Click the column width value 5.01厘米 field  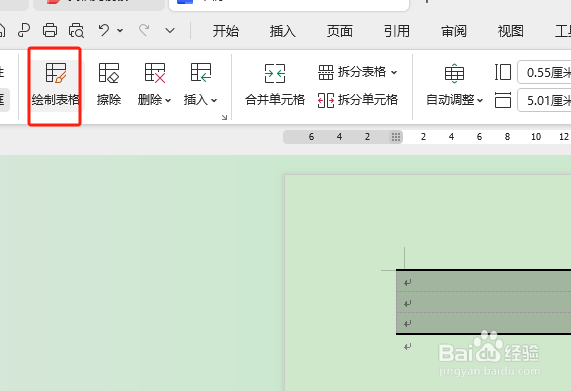pyautogui.click(x=544, y=100)
